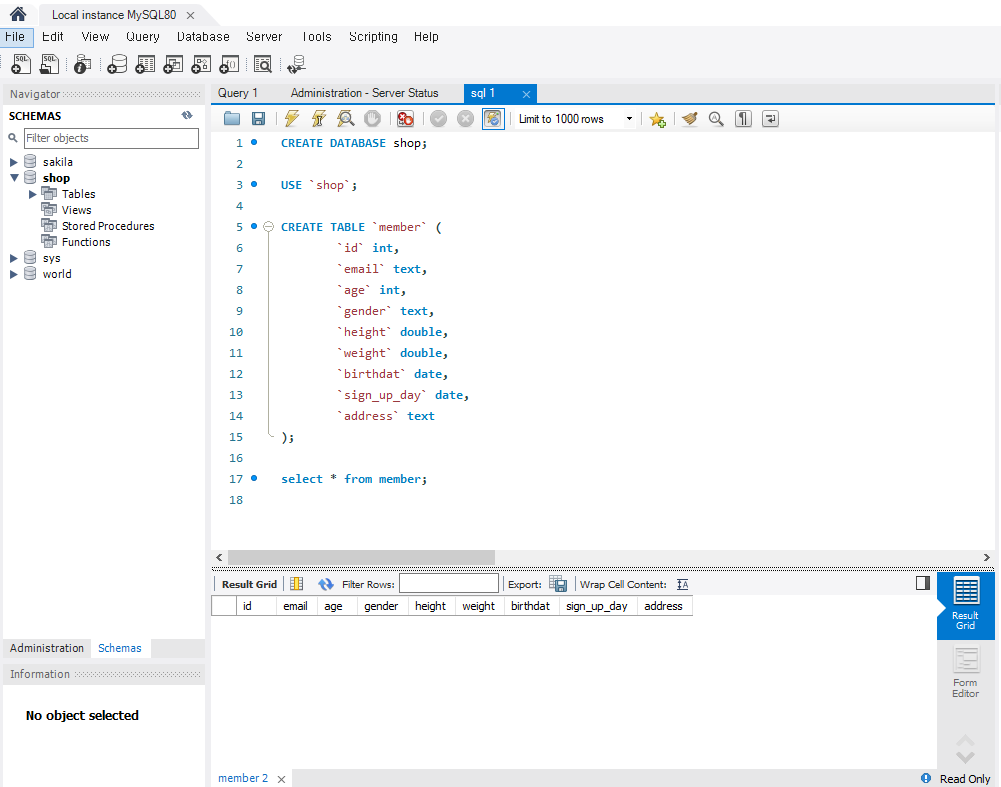Click the horizontal scrollbar thumb in editor

pos(361,557)
